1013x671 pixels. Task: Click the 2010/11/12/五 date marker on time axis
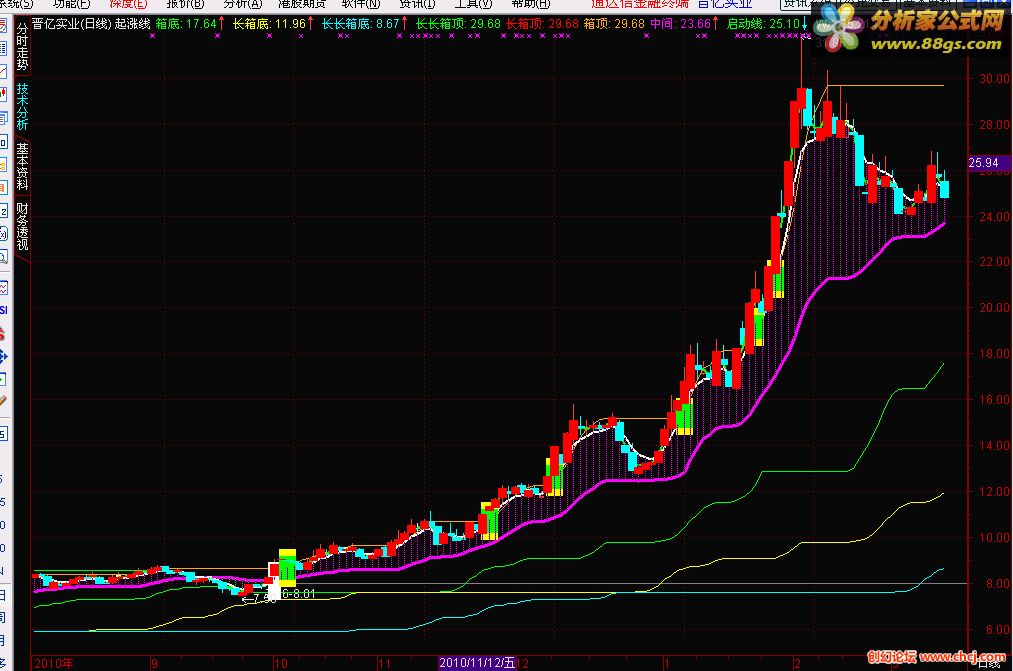click(477, 663)
